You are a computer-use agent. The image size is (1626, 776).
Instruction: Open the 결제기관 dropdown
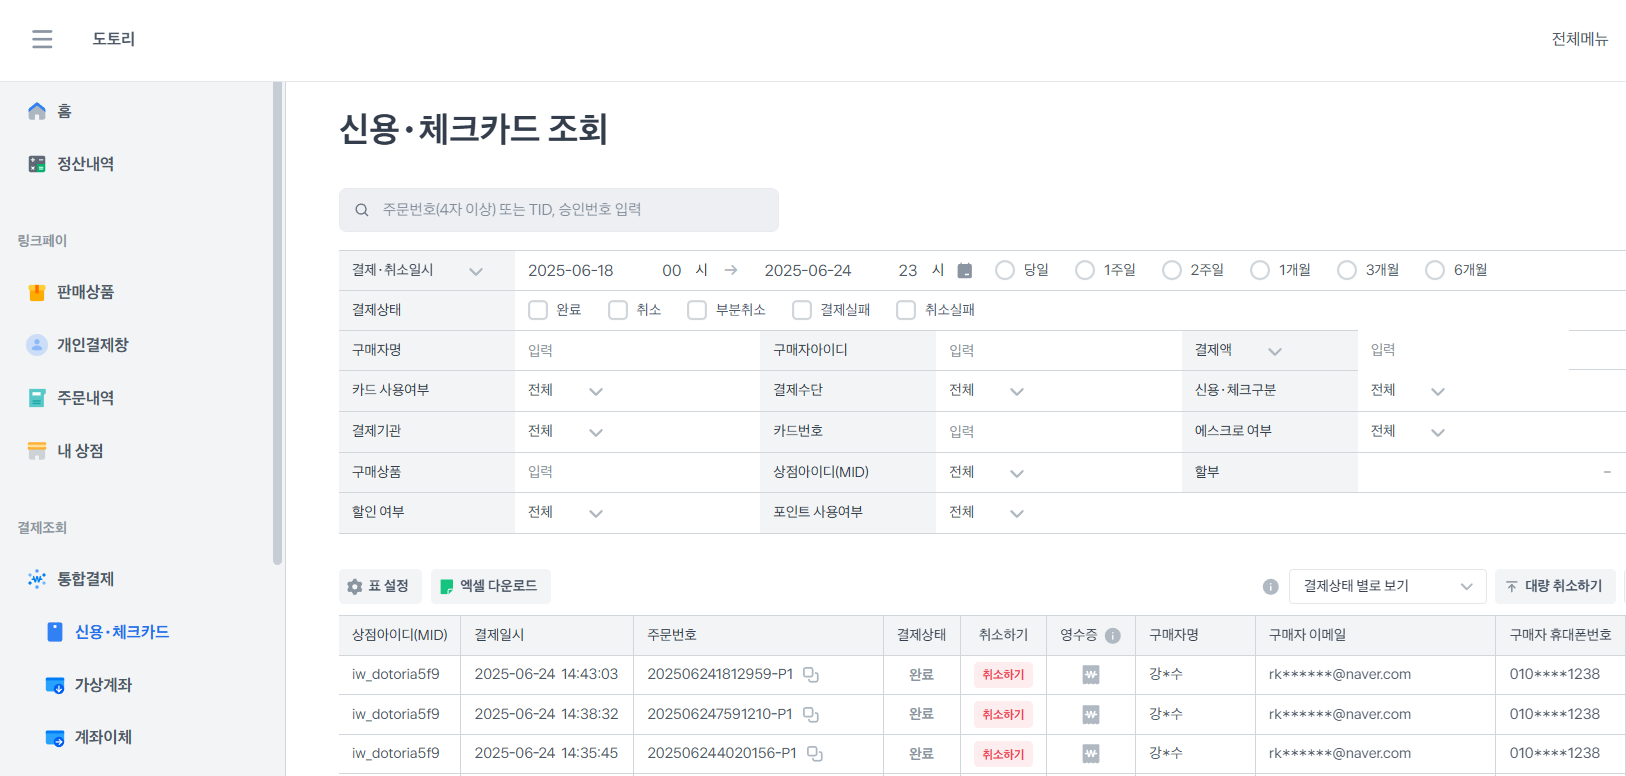click(566, 432)
